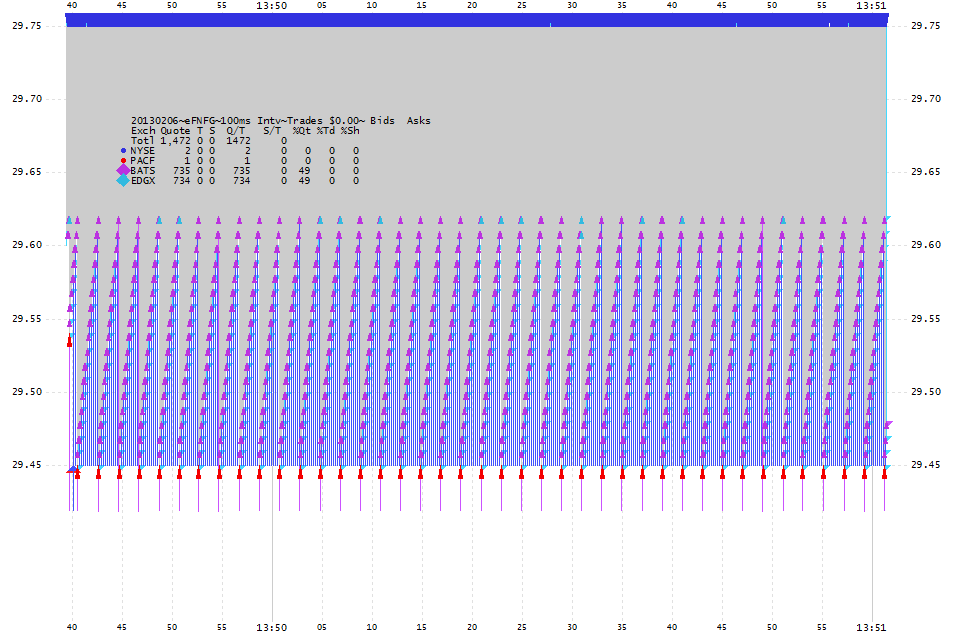Select the BATS exchange label in legend
The height and width of the screenshot is (634, 953).
[143, 171]
